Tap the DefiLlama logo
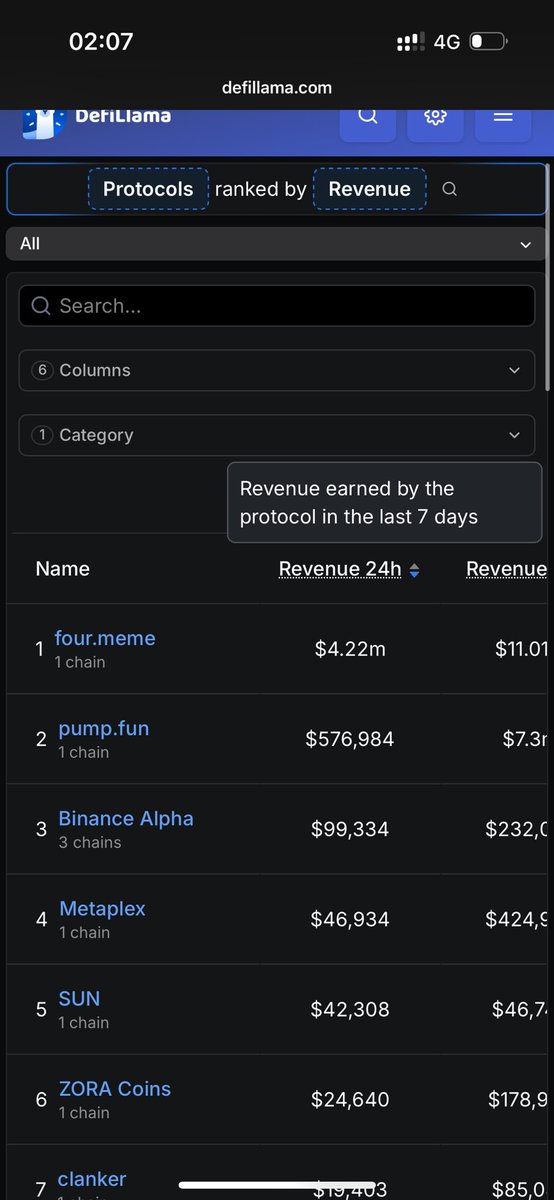This screenshot has height=1200, width=554. click(x=97, y=118)
